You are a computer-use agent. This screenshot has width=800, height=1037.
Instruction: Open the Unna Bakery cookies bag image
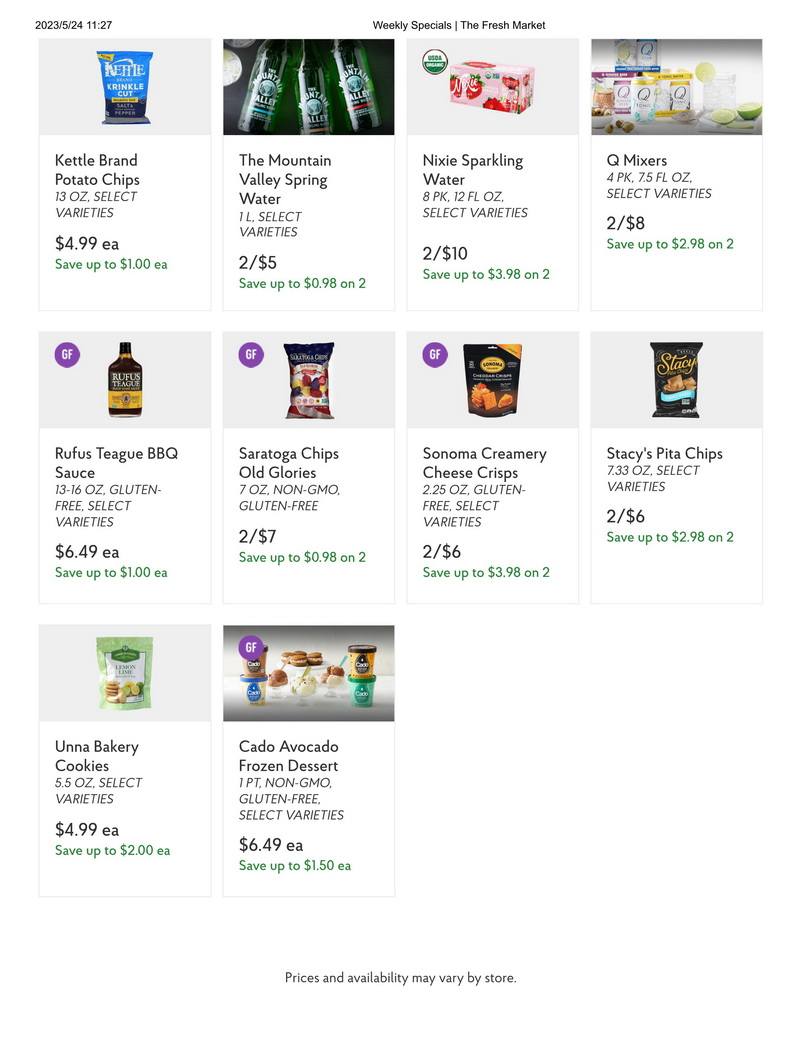click(x=125, y=673)
